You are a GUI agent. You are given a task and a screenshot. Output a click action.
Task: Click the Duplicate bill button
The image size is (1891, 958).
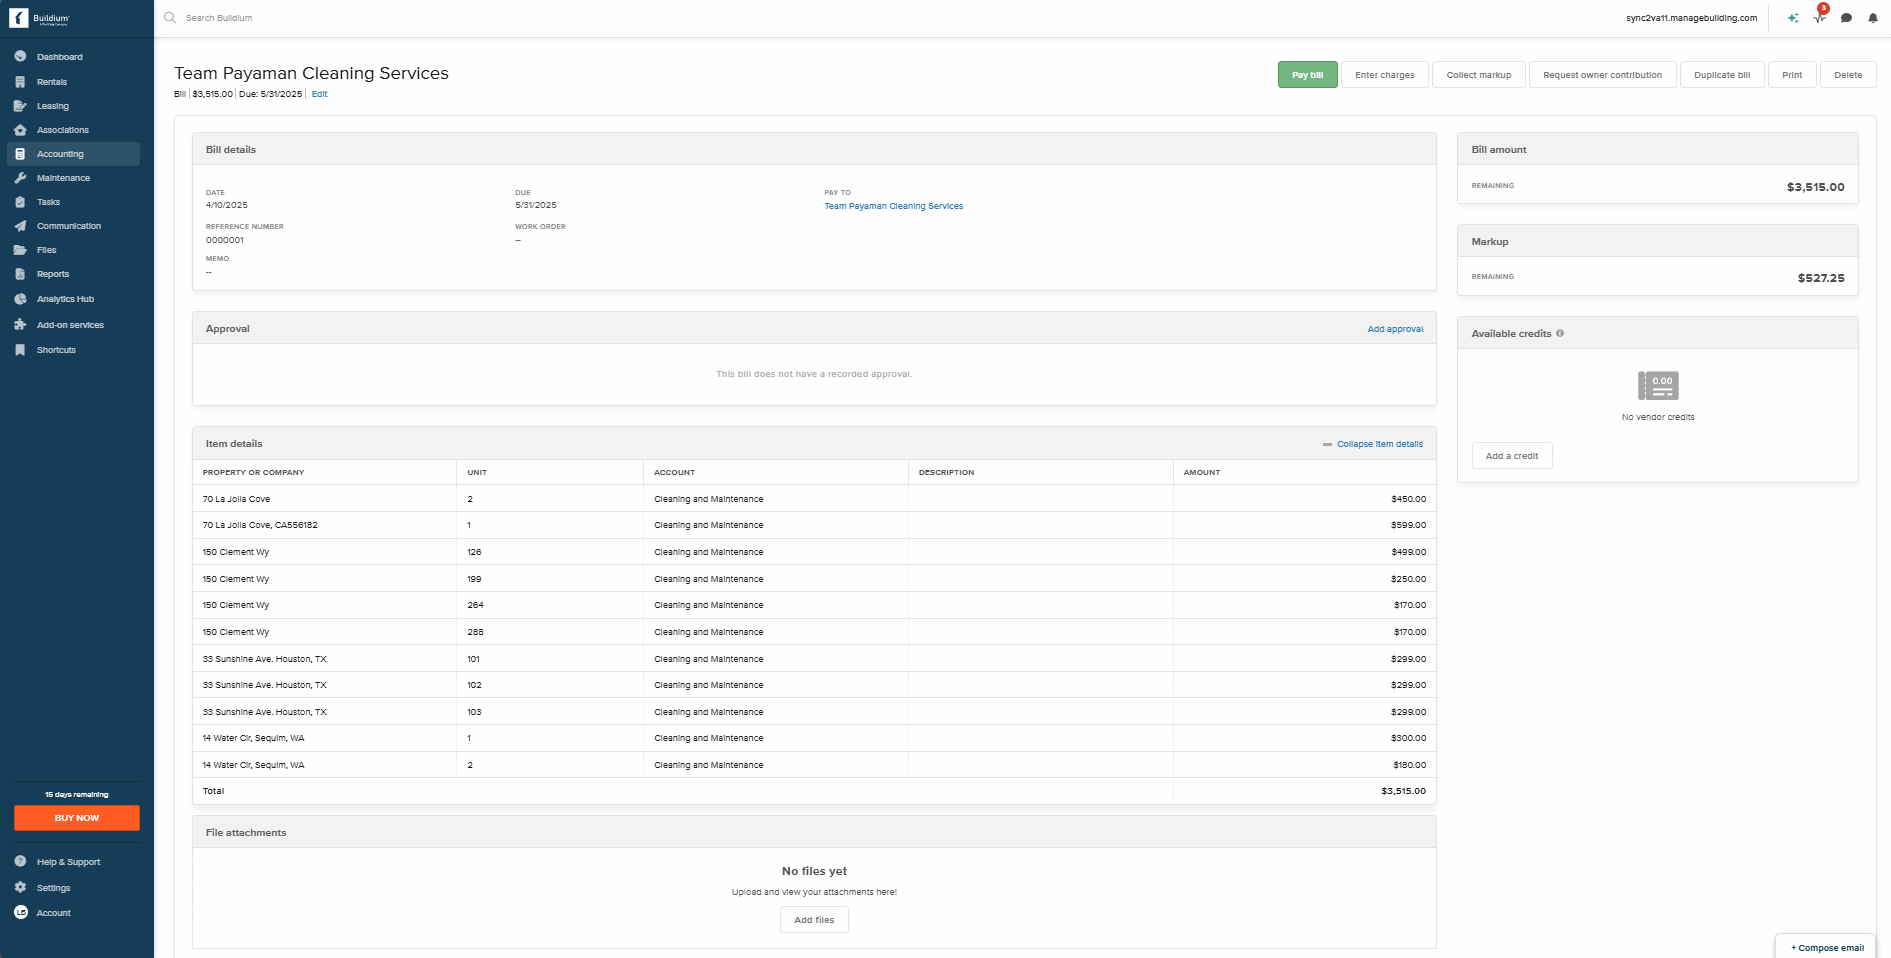1722,75
